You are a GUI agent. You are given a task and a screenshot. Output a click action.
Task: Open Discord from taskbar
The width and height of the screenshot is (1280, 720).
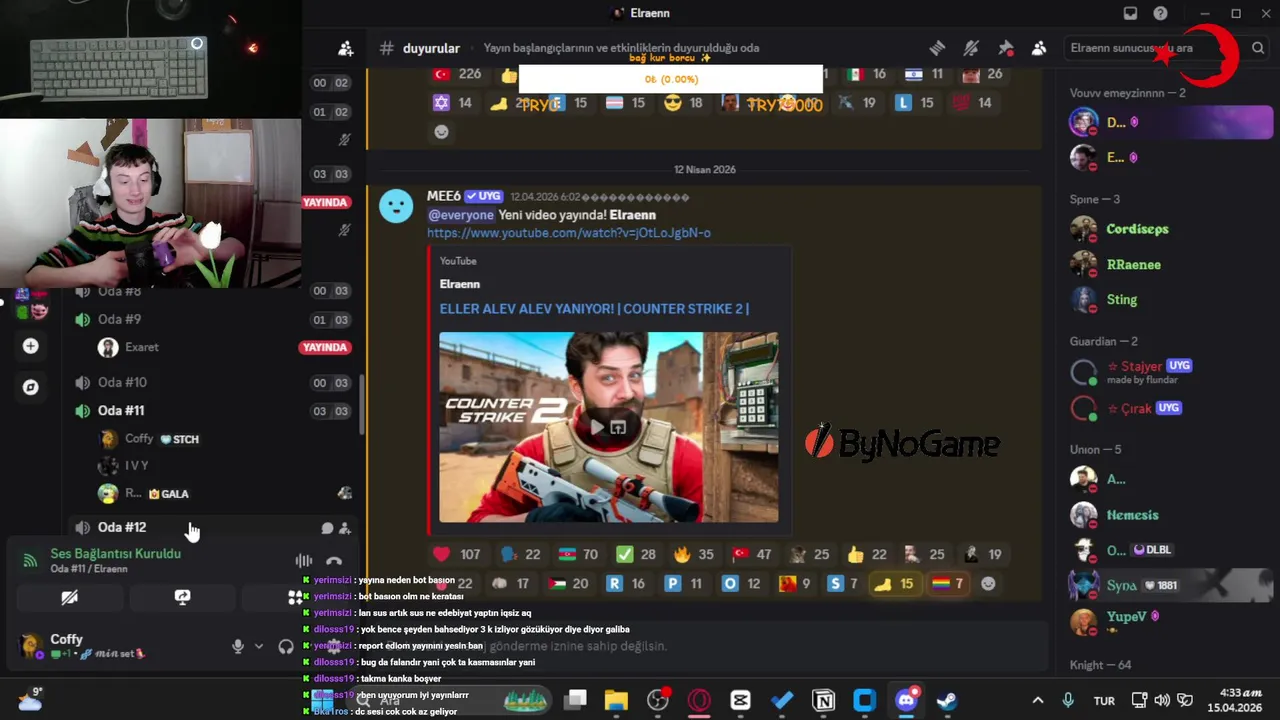(906, 700)
